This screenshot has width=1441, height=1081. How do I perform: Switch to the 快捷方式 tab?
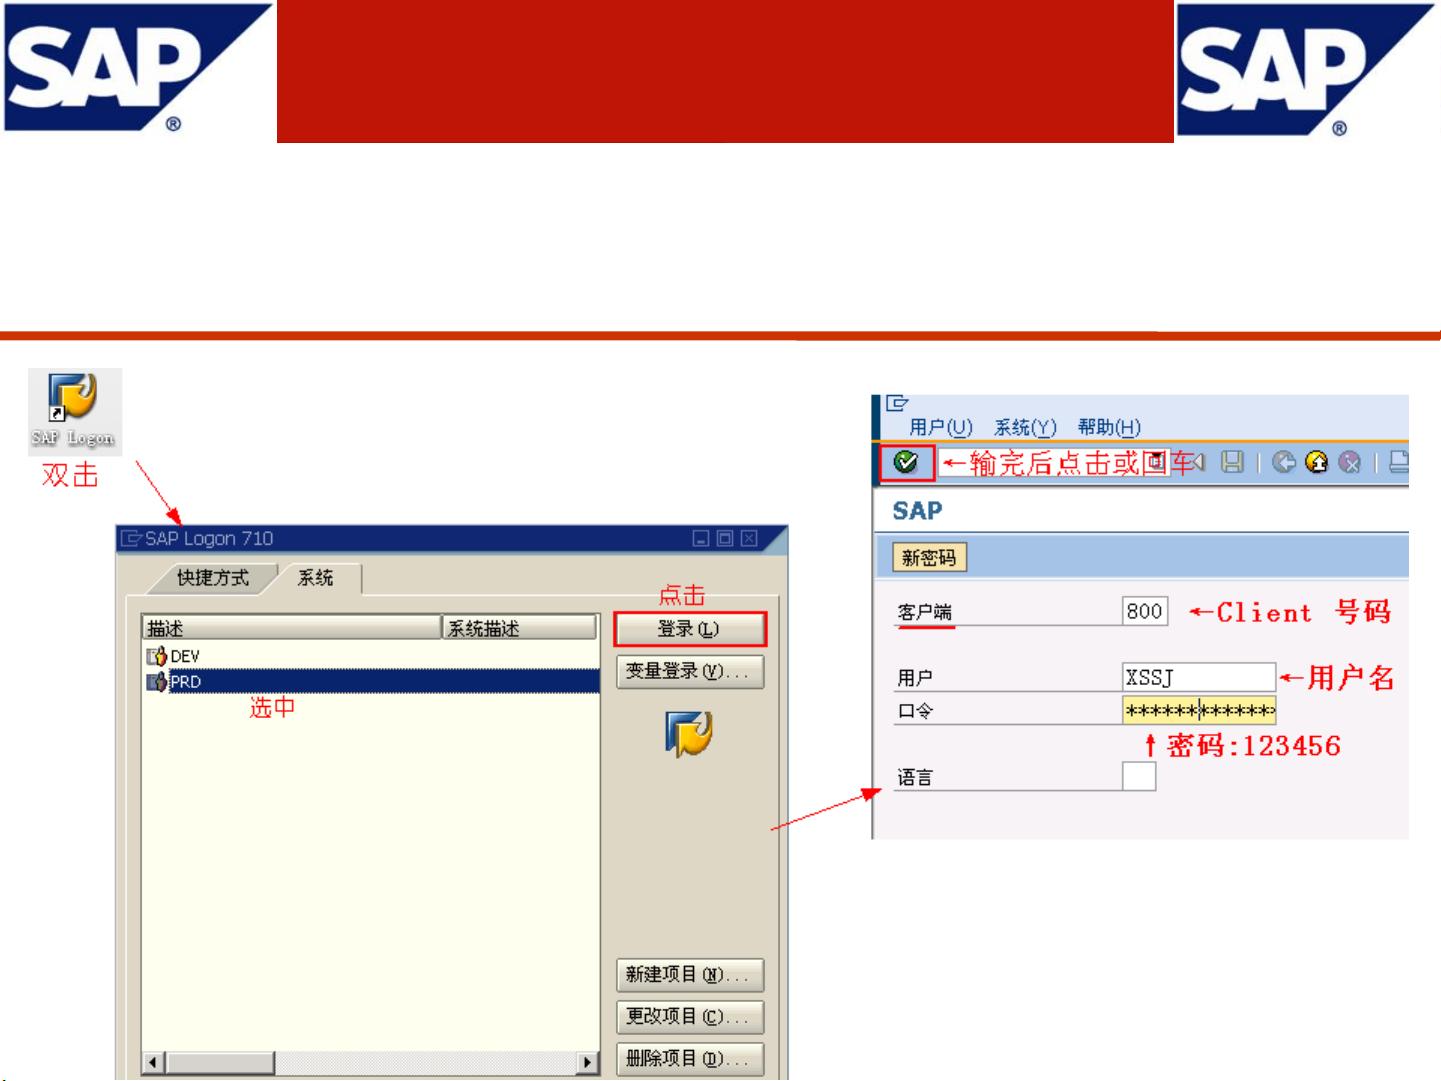(x=212, y=578)
